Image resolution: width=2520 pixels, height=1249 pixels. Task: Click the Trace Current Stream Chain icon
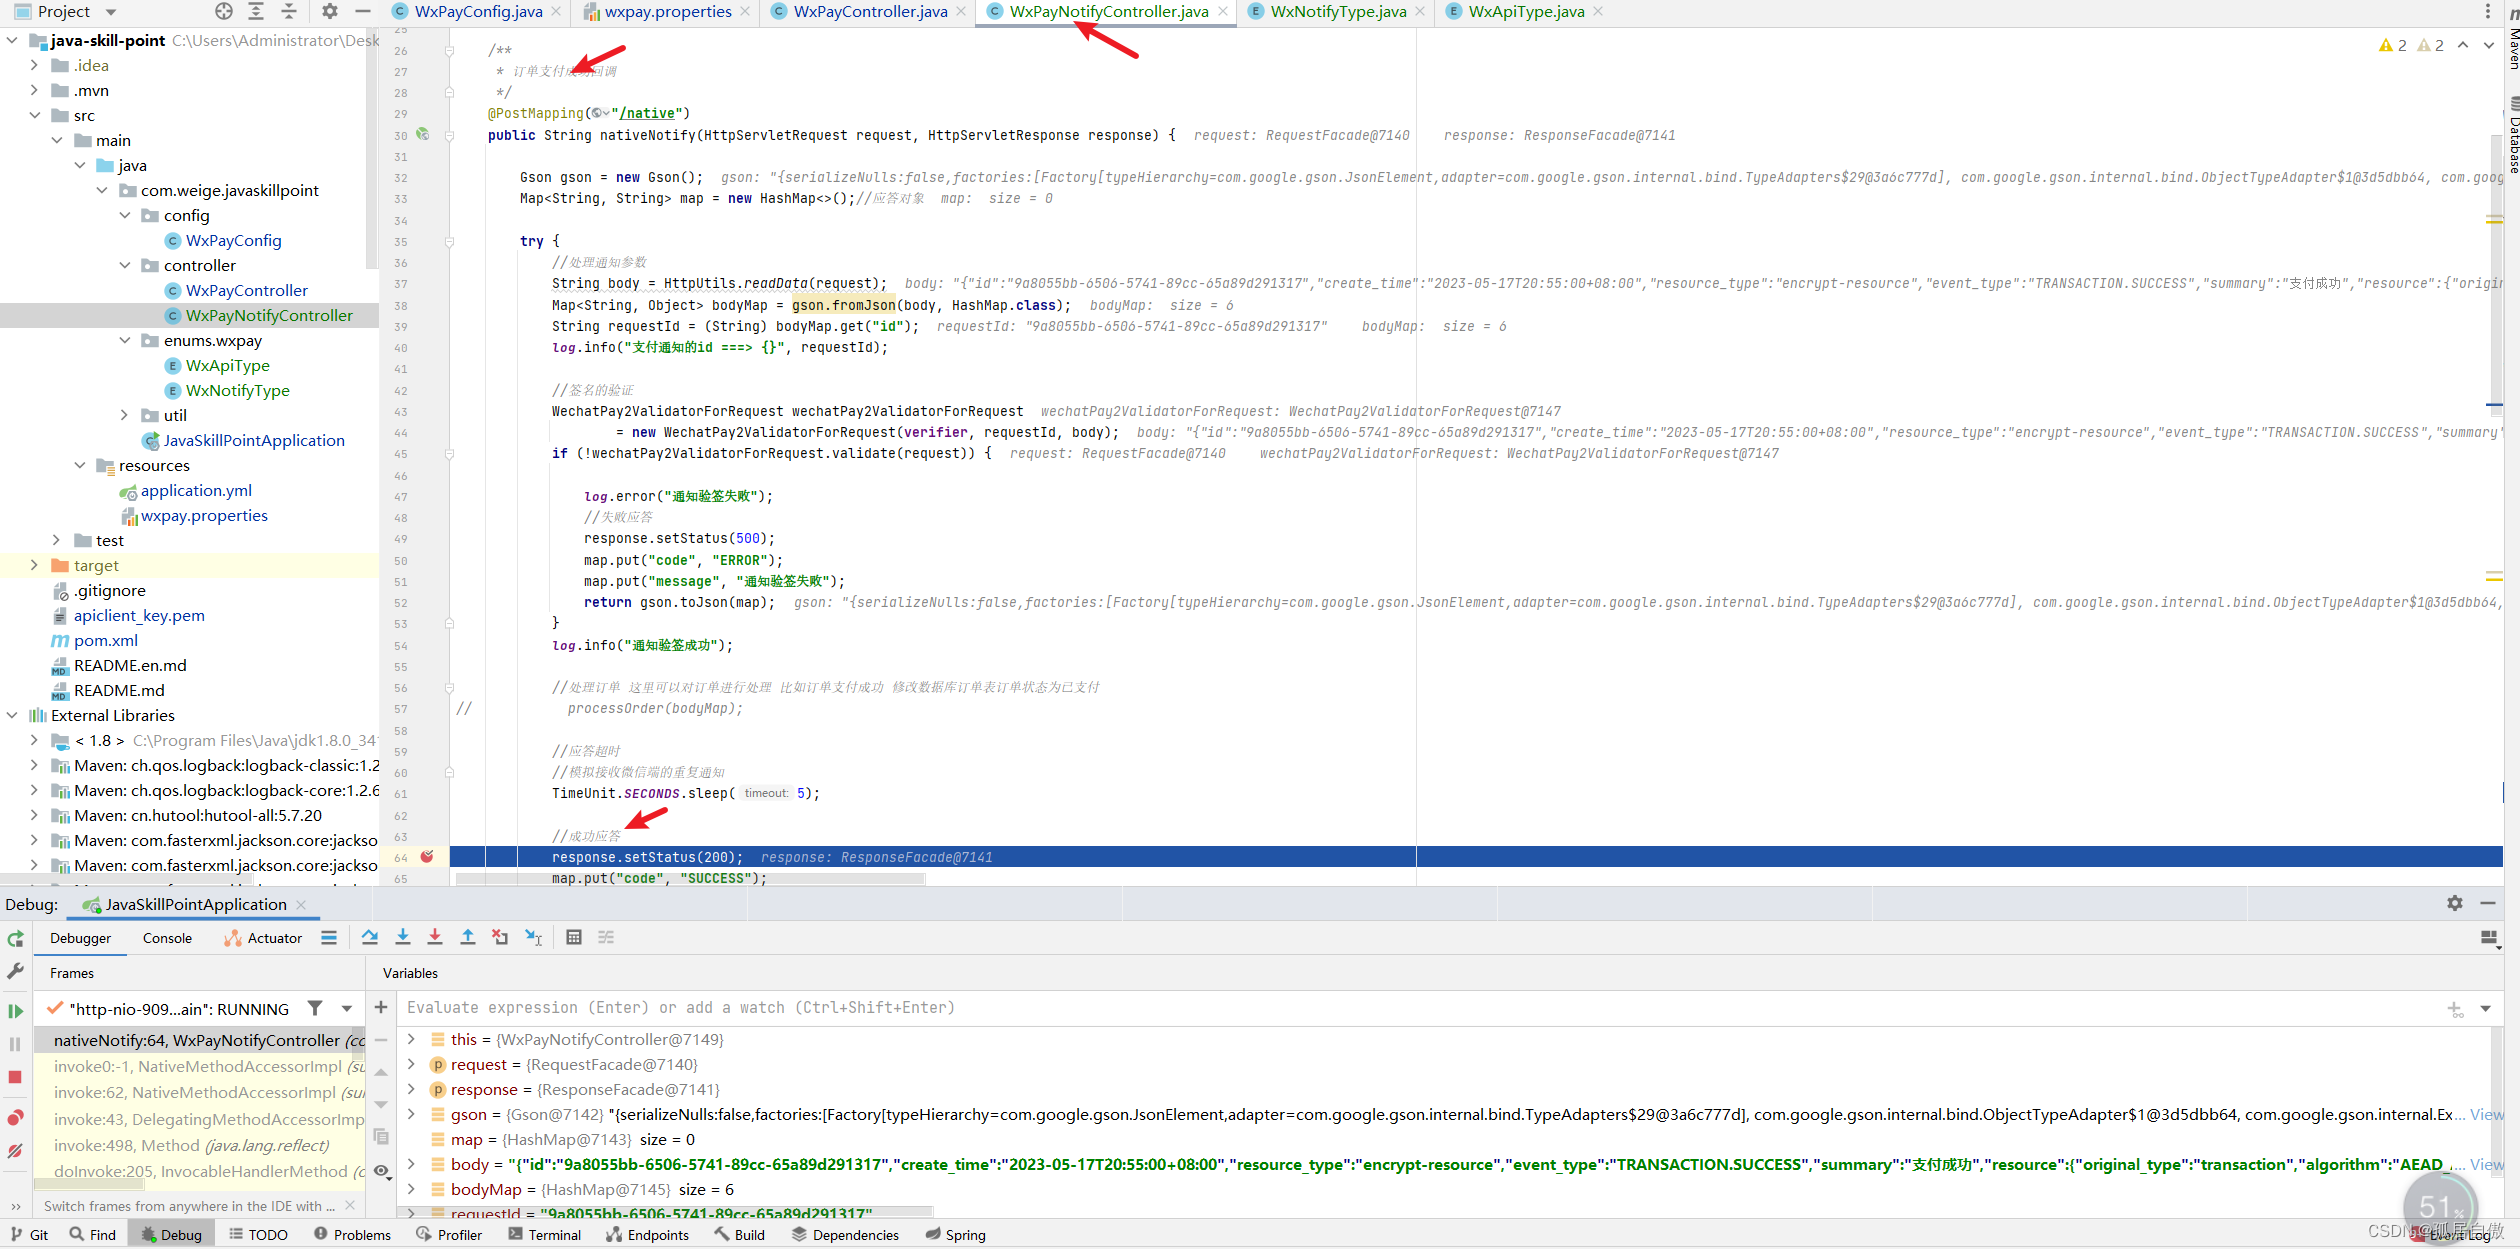click(x=606, y=938)
